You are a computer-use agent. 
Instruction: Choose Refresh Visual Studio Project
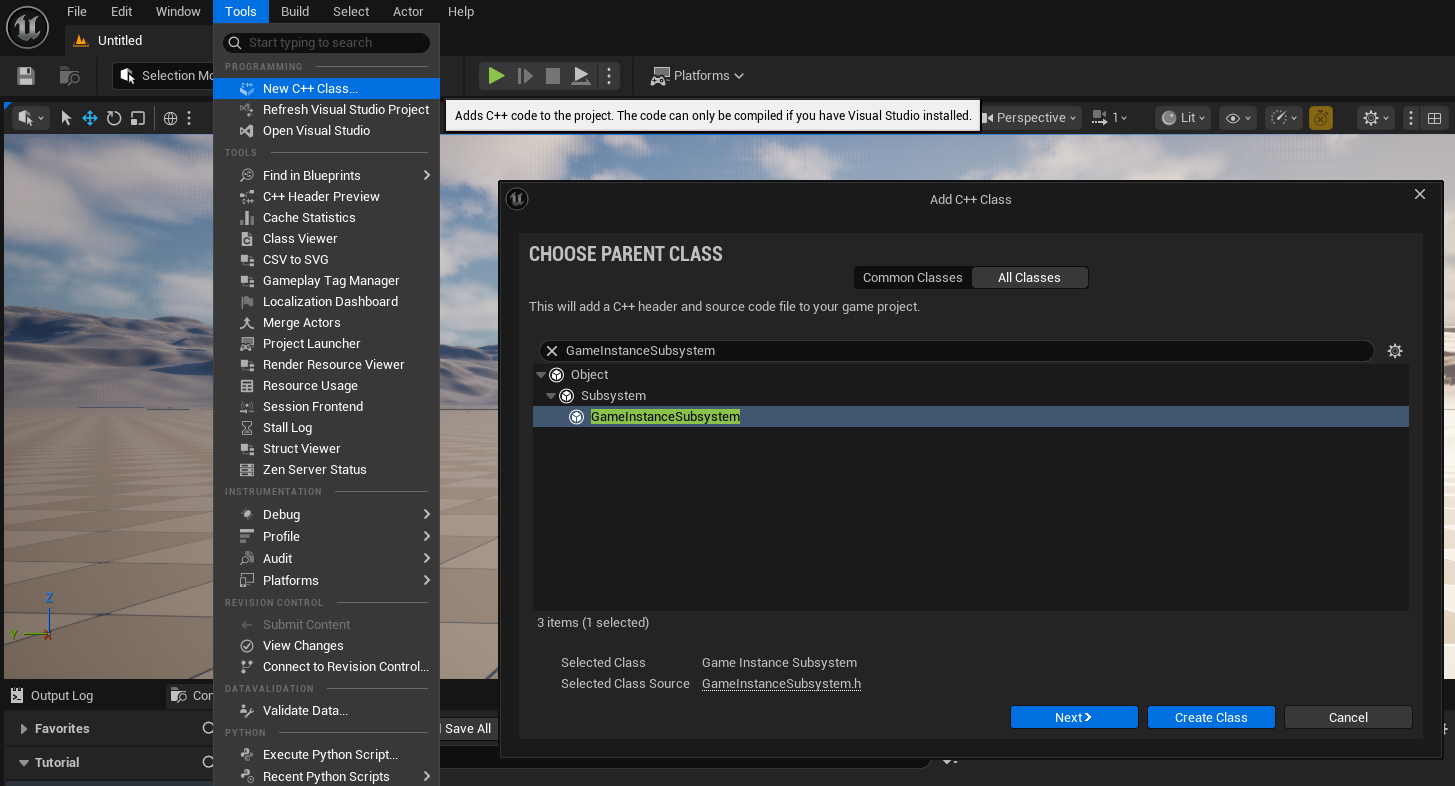[x=345, y=110]
